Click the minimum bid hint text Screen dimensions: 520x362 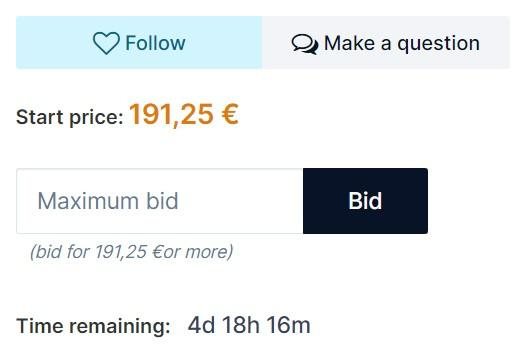tap(132, 251)
